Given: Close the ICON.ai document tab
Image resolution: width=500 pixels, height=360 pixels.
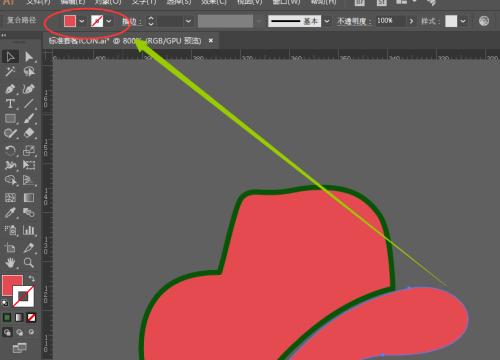Looking at the screenshot, I should 211,41.
